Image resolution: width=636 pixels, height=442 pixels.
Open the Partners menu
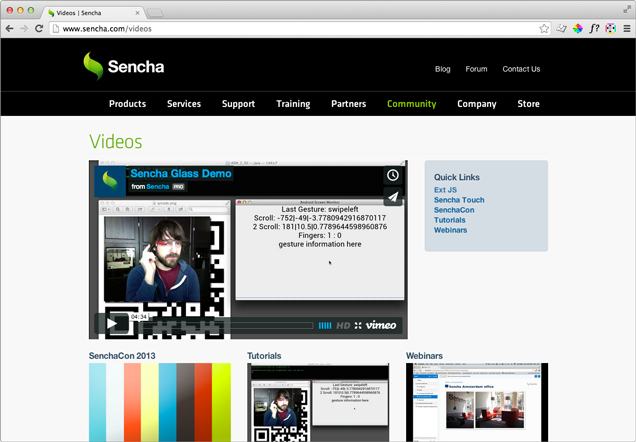coord(348,104)
